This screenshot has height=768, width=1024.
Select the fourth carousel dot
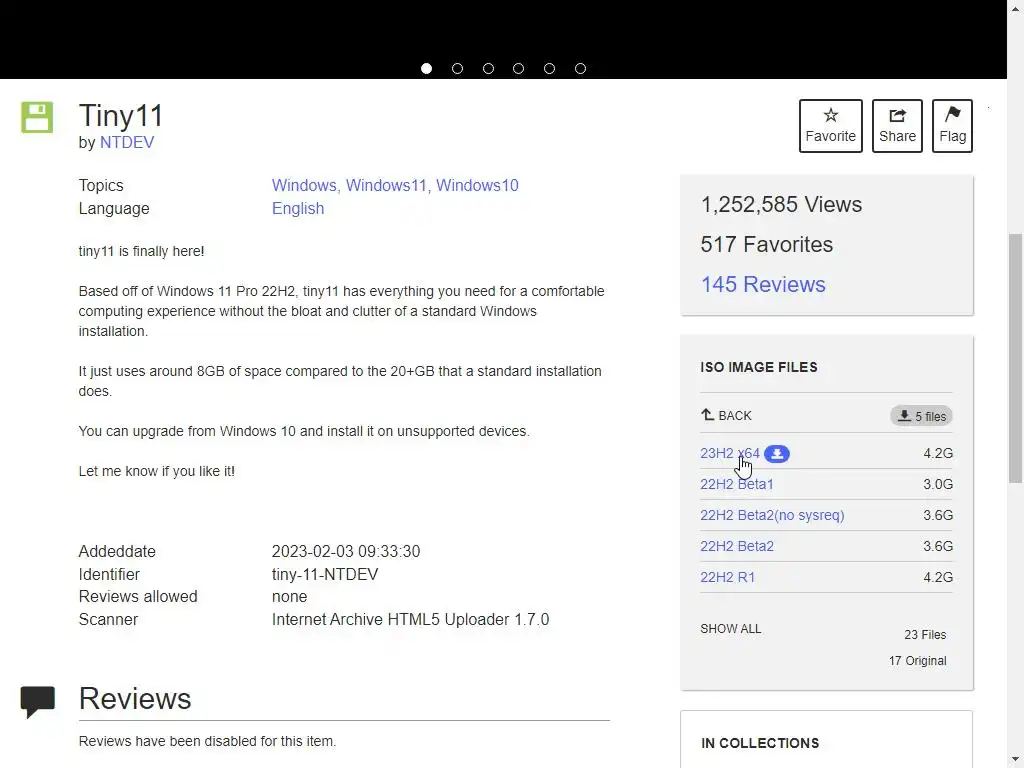click(519, 69)
